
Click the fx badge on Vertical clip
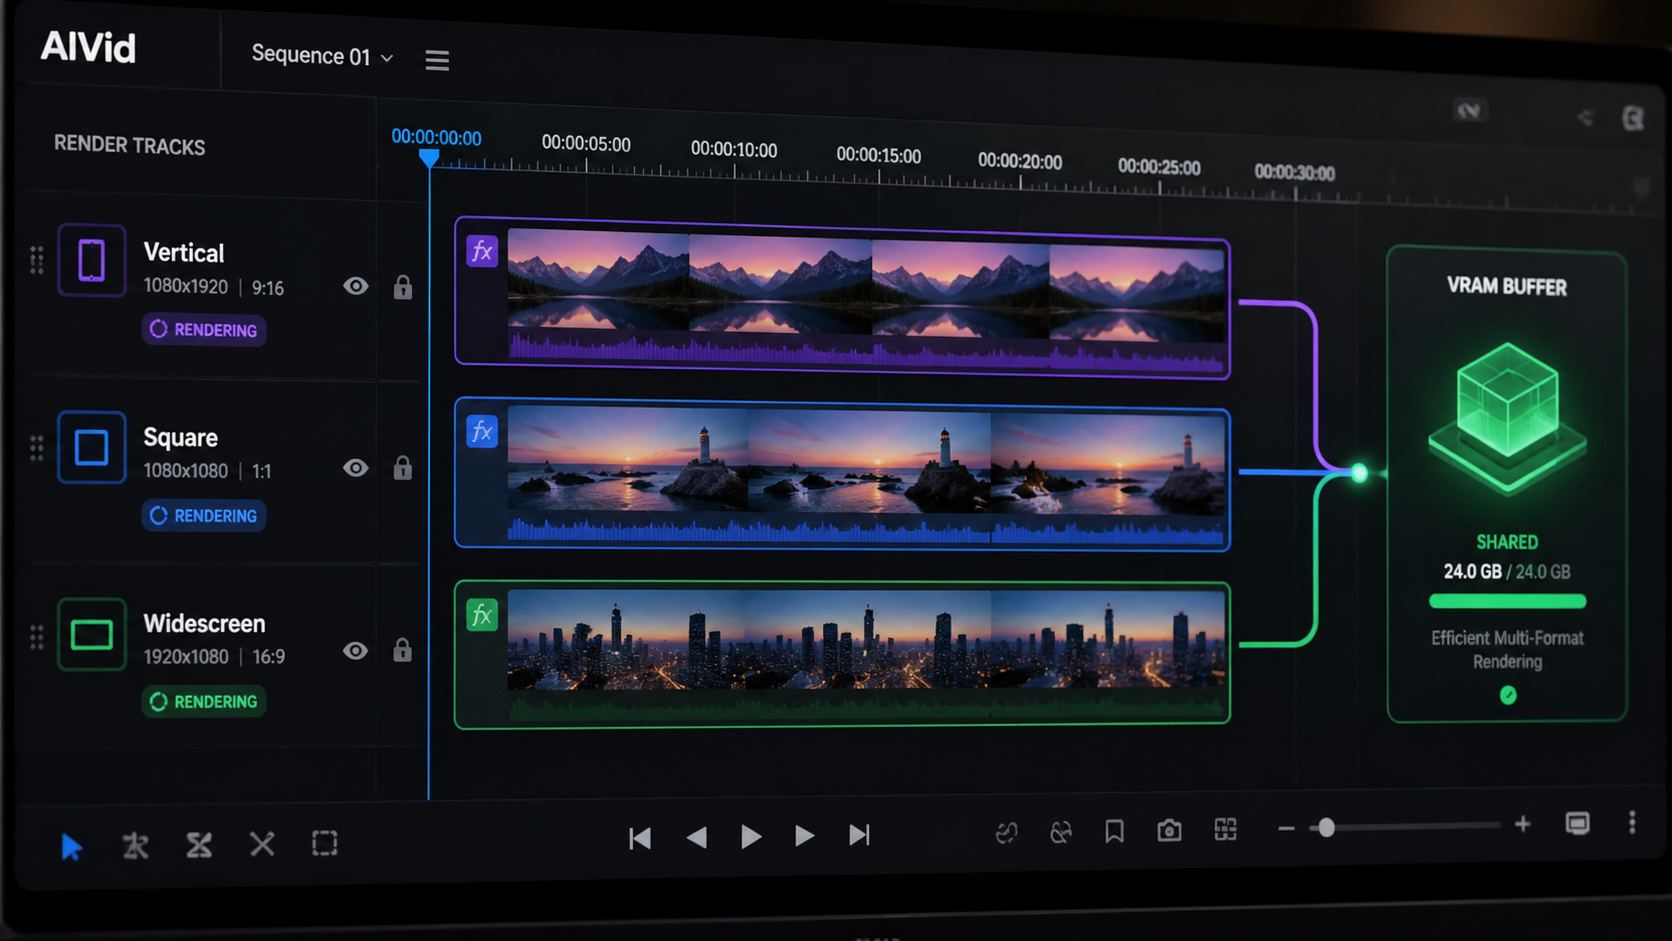(482, 250)
